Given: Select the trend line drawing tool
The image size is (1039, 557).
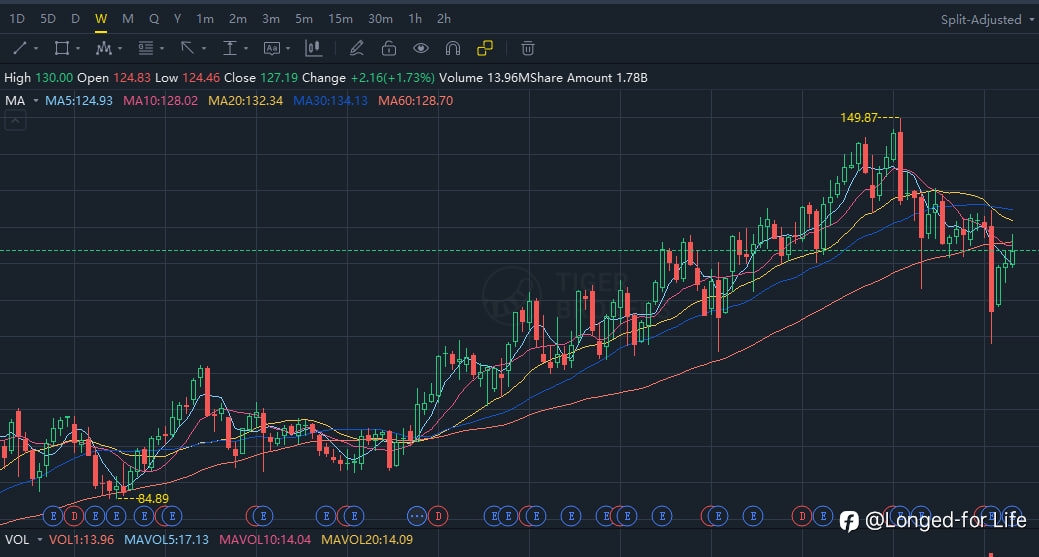Looking at the screenshot, I should pos(20,48).
